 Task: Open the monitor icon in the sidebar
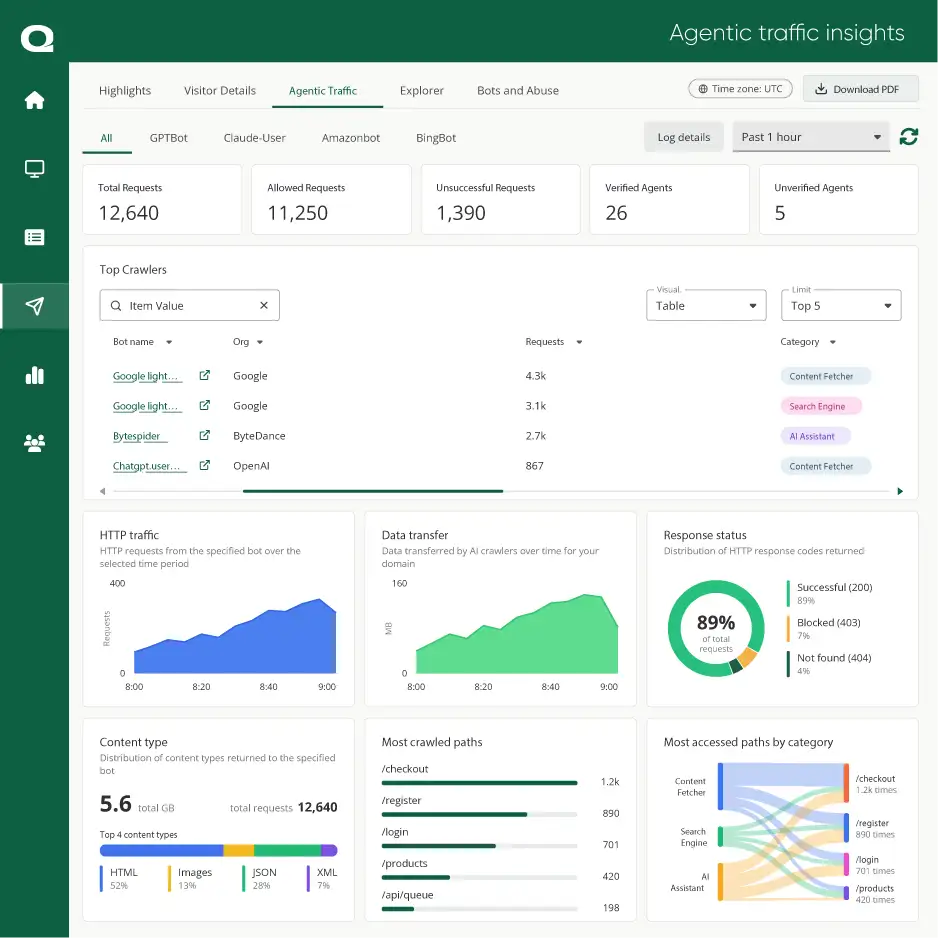pos(34,169)
